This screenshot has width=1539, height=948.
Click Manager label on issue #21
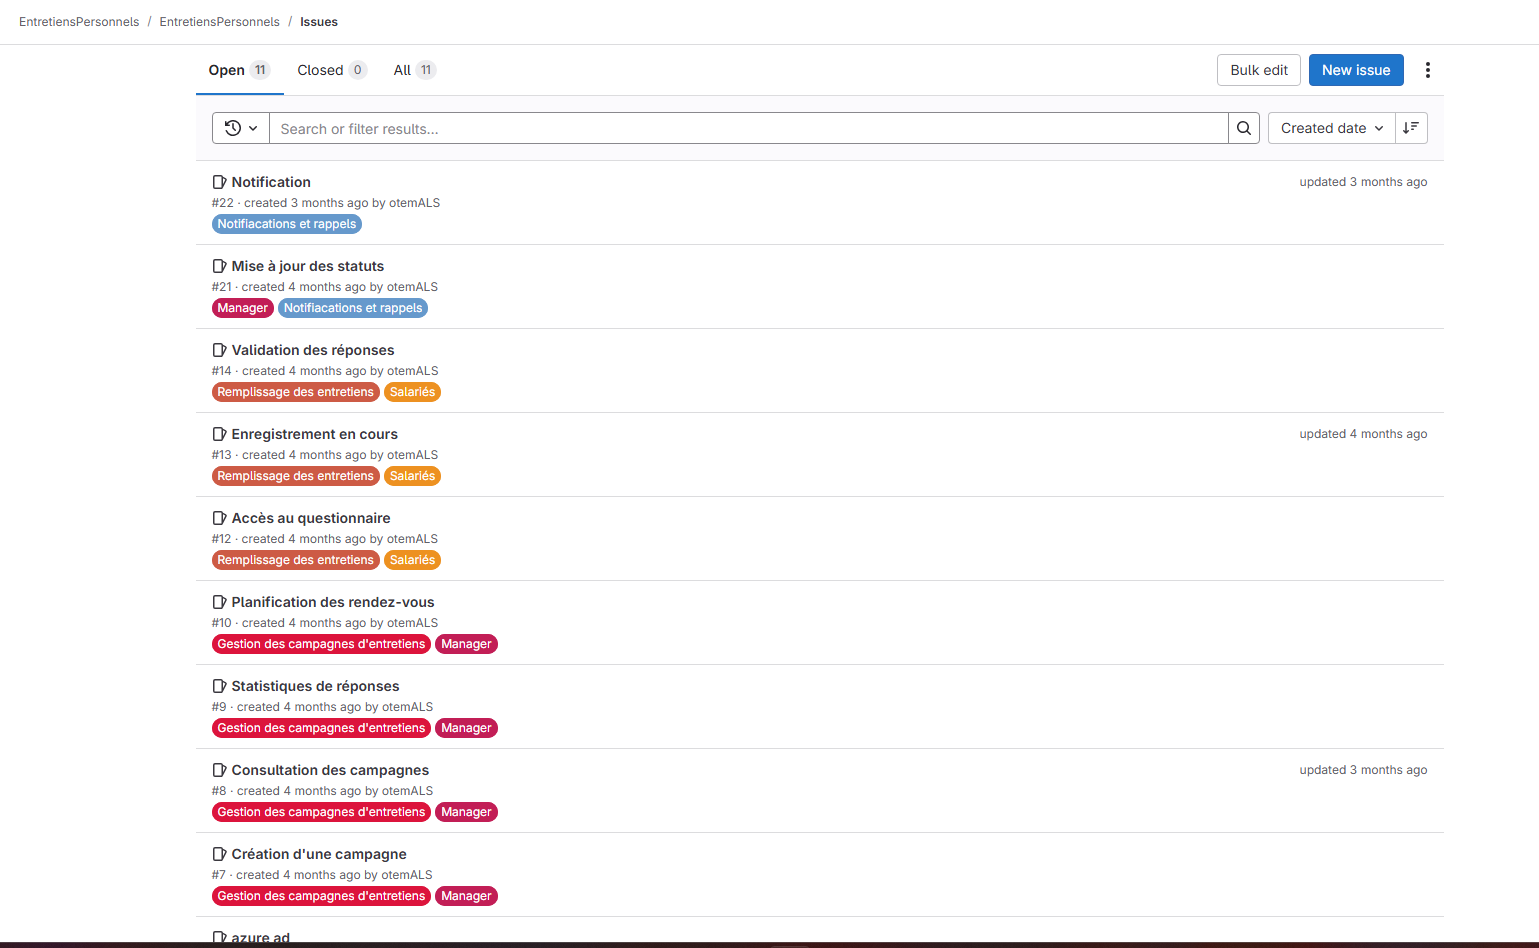243,308
